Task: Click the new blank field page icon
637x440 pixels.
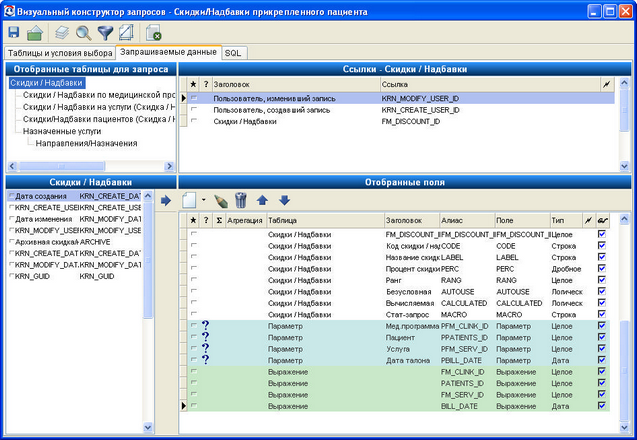Action: pyautogui.click(x=189, y=200)
